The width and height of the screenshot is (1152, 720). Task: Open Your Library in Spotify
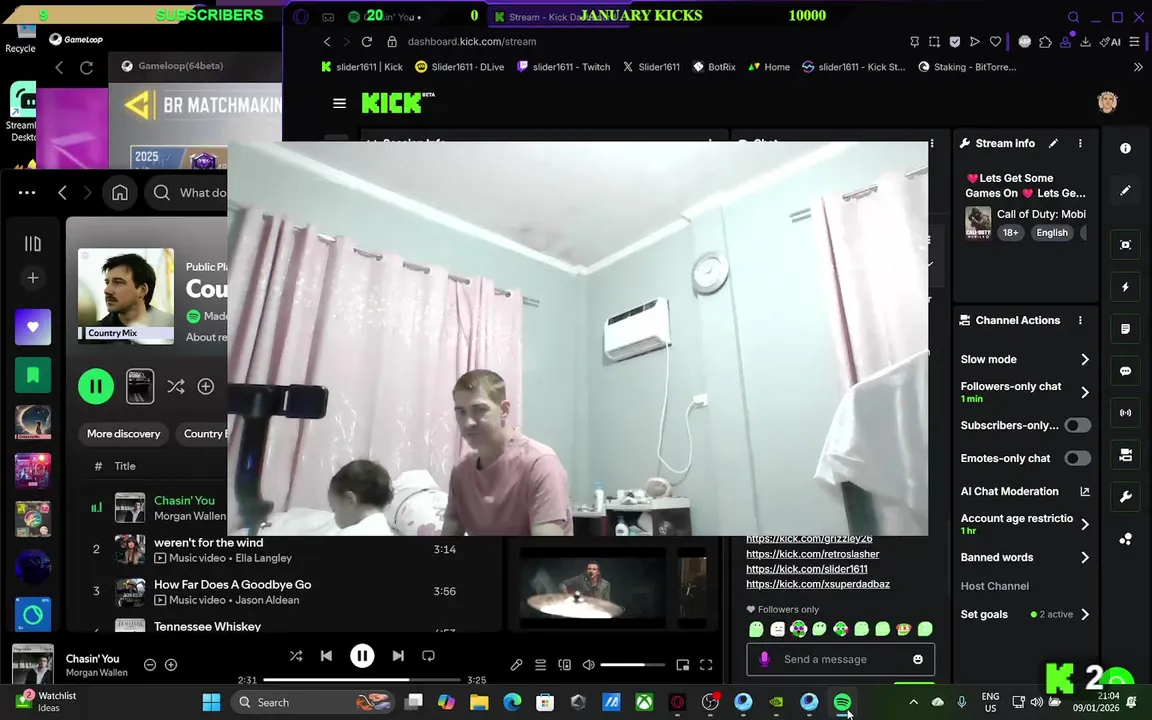coord(33,243)
